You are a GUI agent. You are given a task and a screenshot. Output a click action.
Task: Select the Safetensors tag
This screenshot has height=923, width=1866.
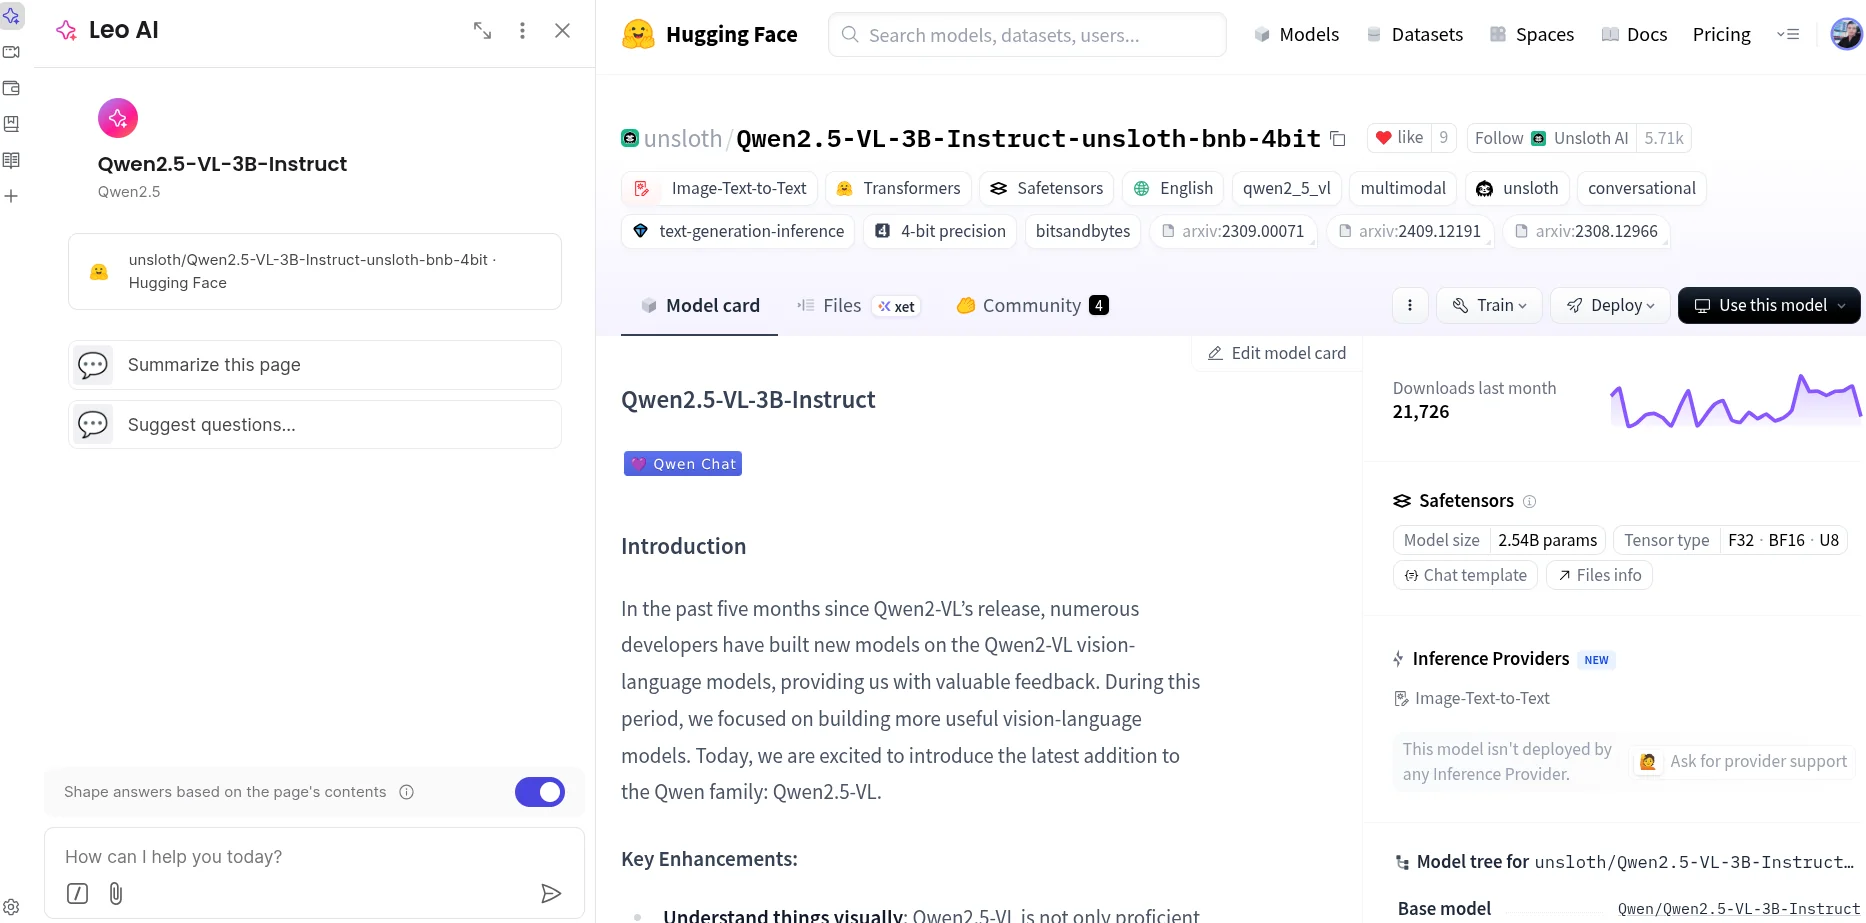pos(1046,188)
